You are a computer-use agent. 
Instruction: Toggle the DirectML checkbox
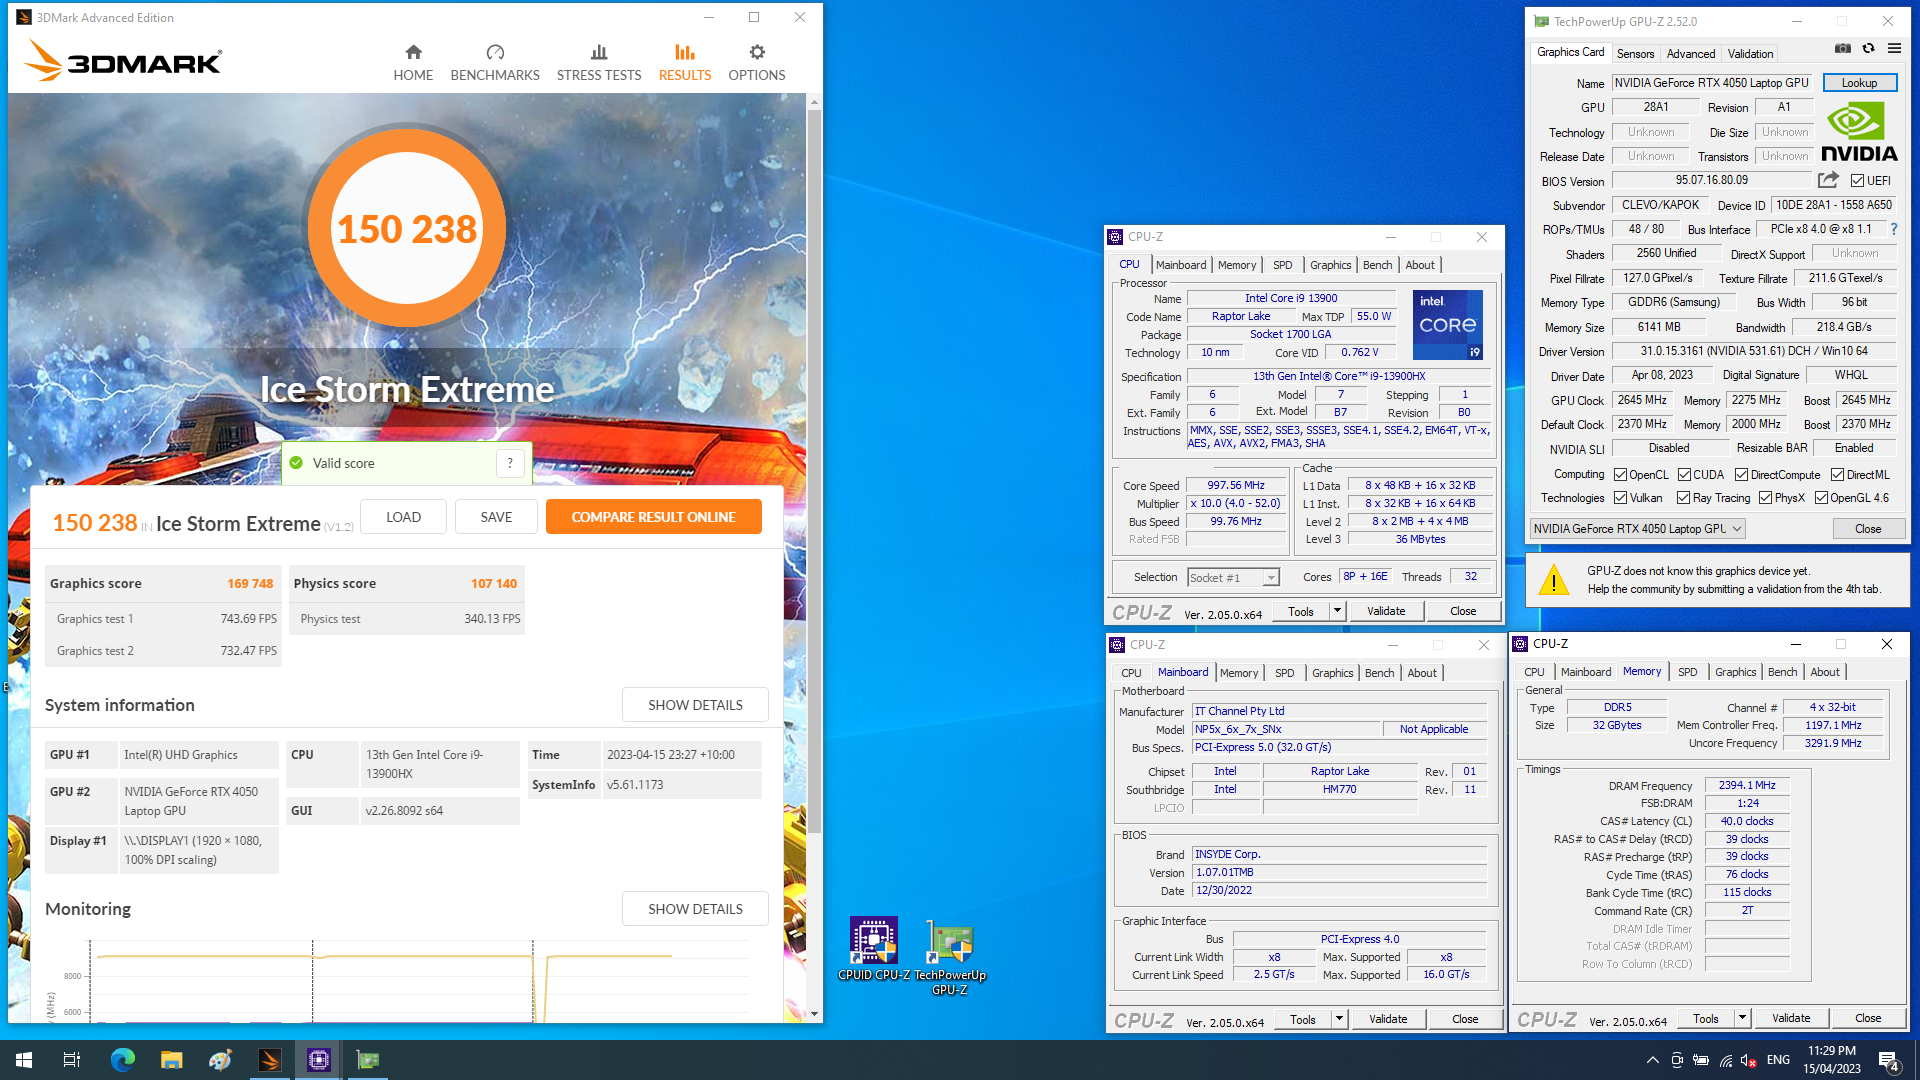(1837, 475)
